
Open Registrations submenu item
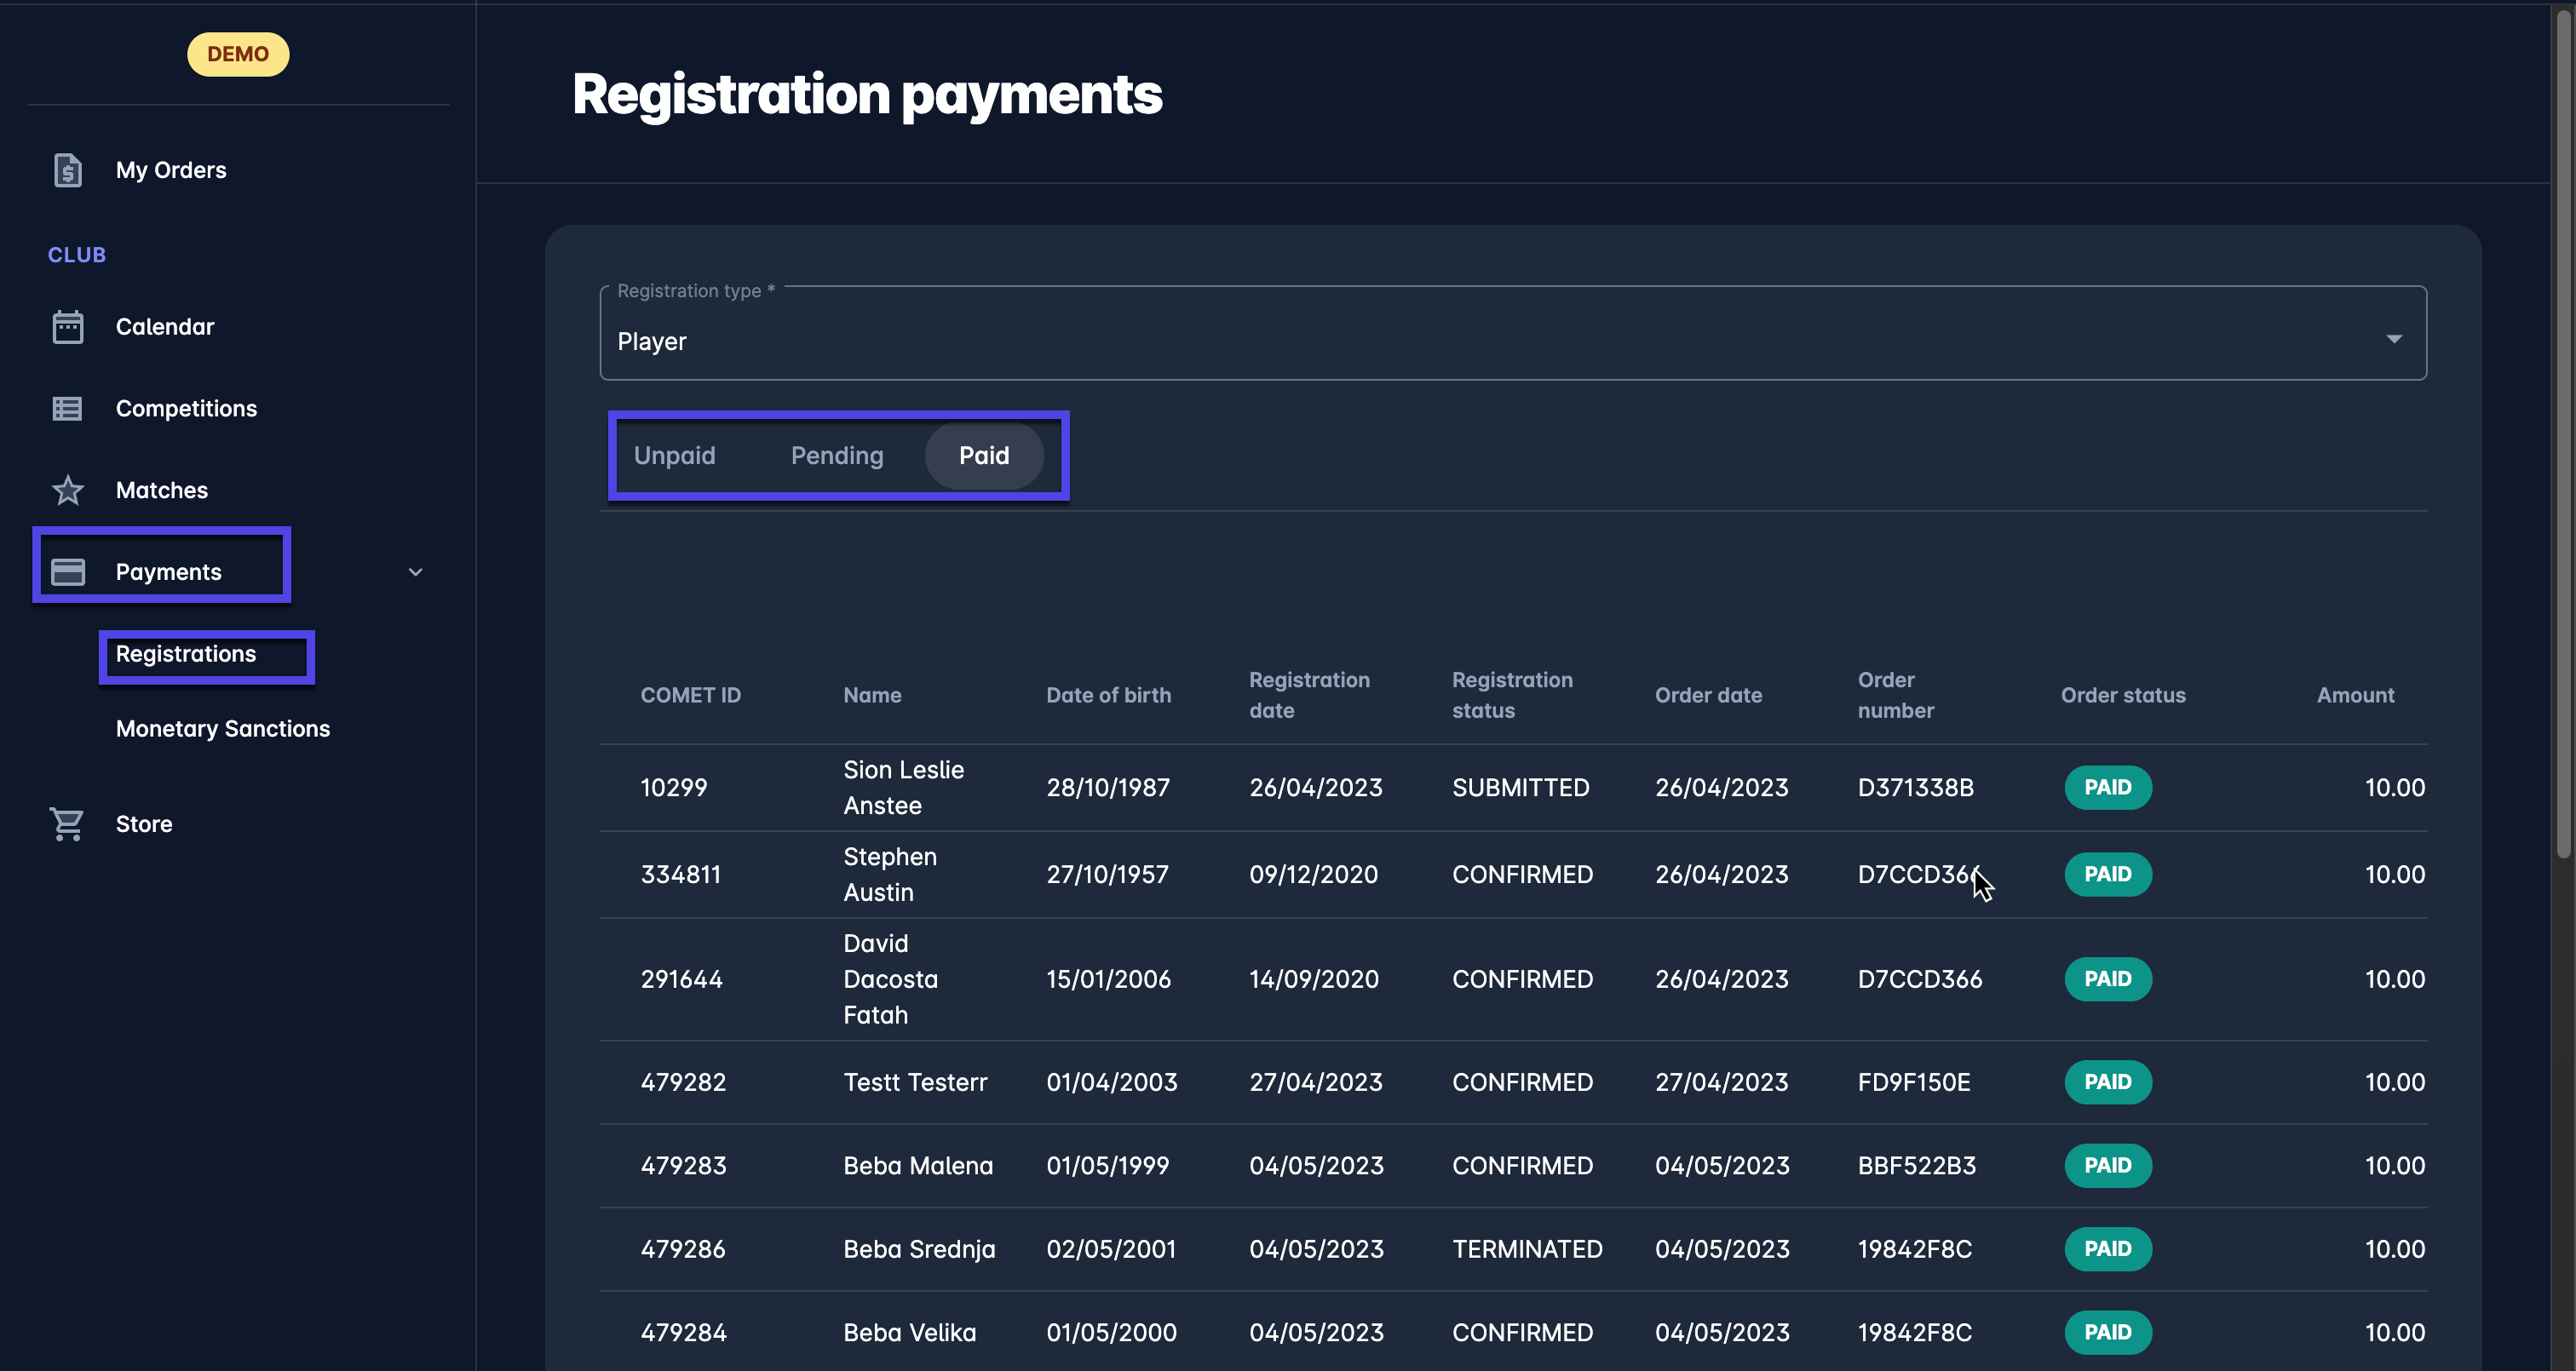(186, 654)
